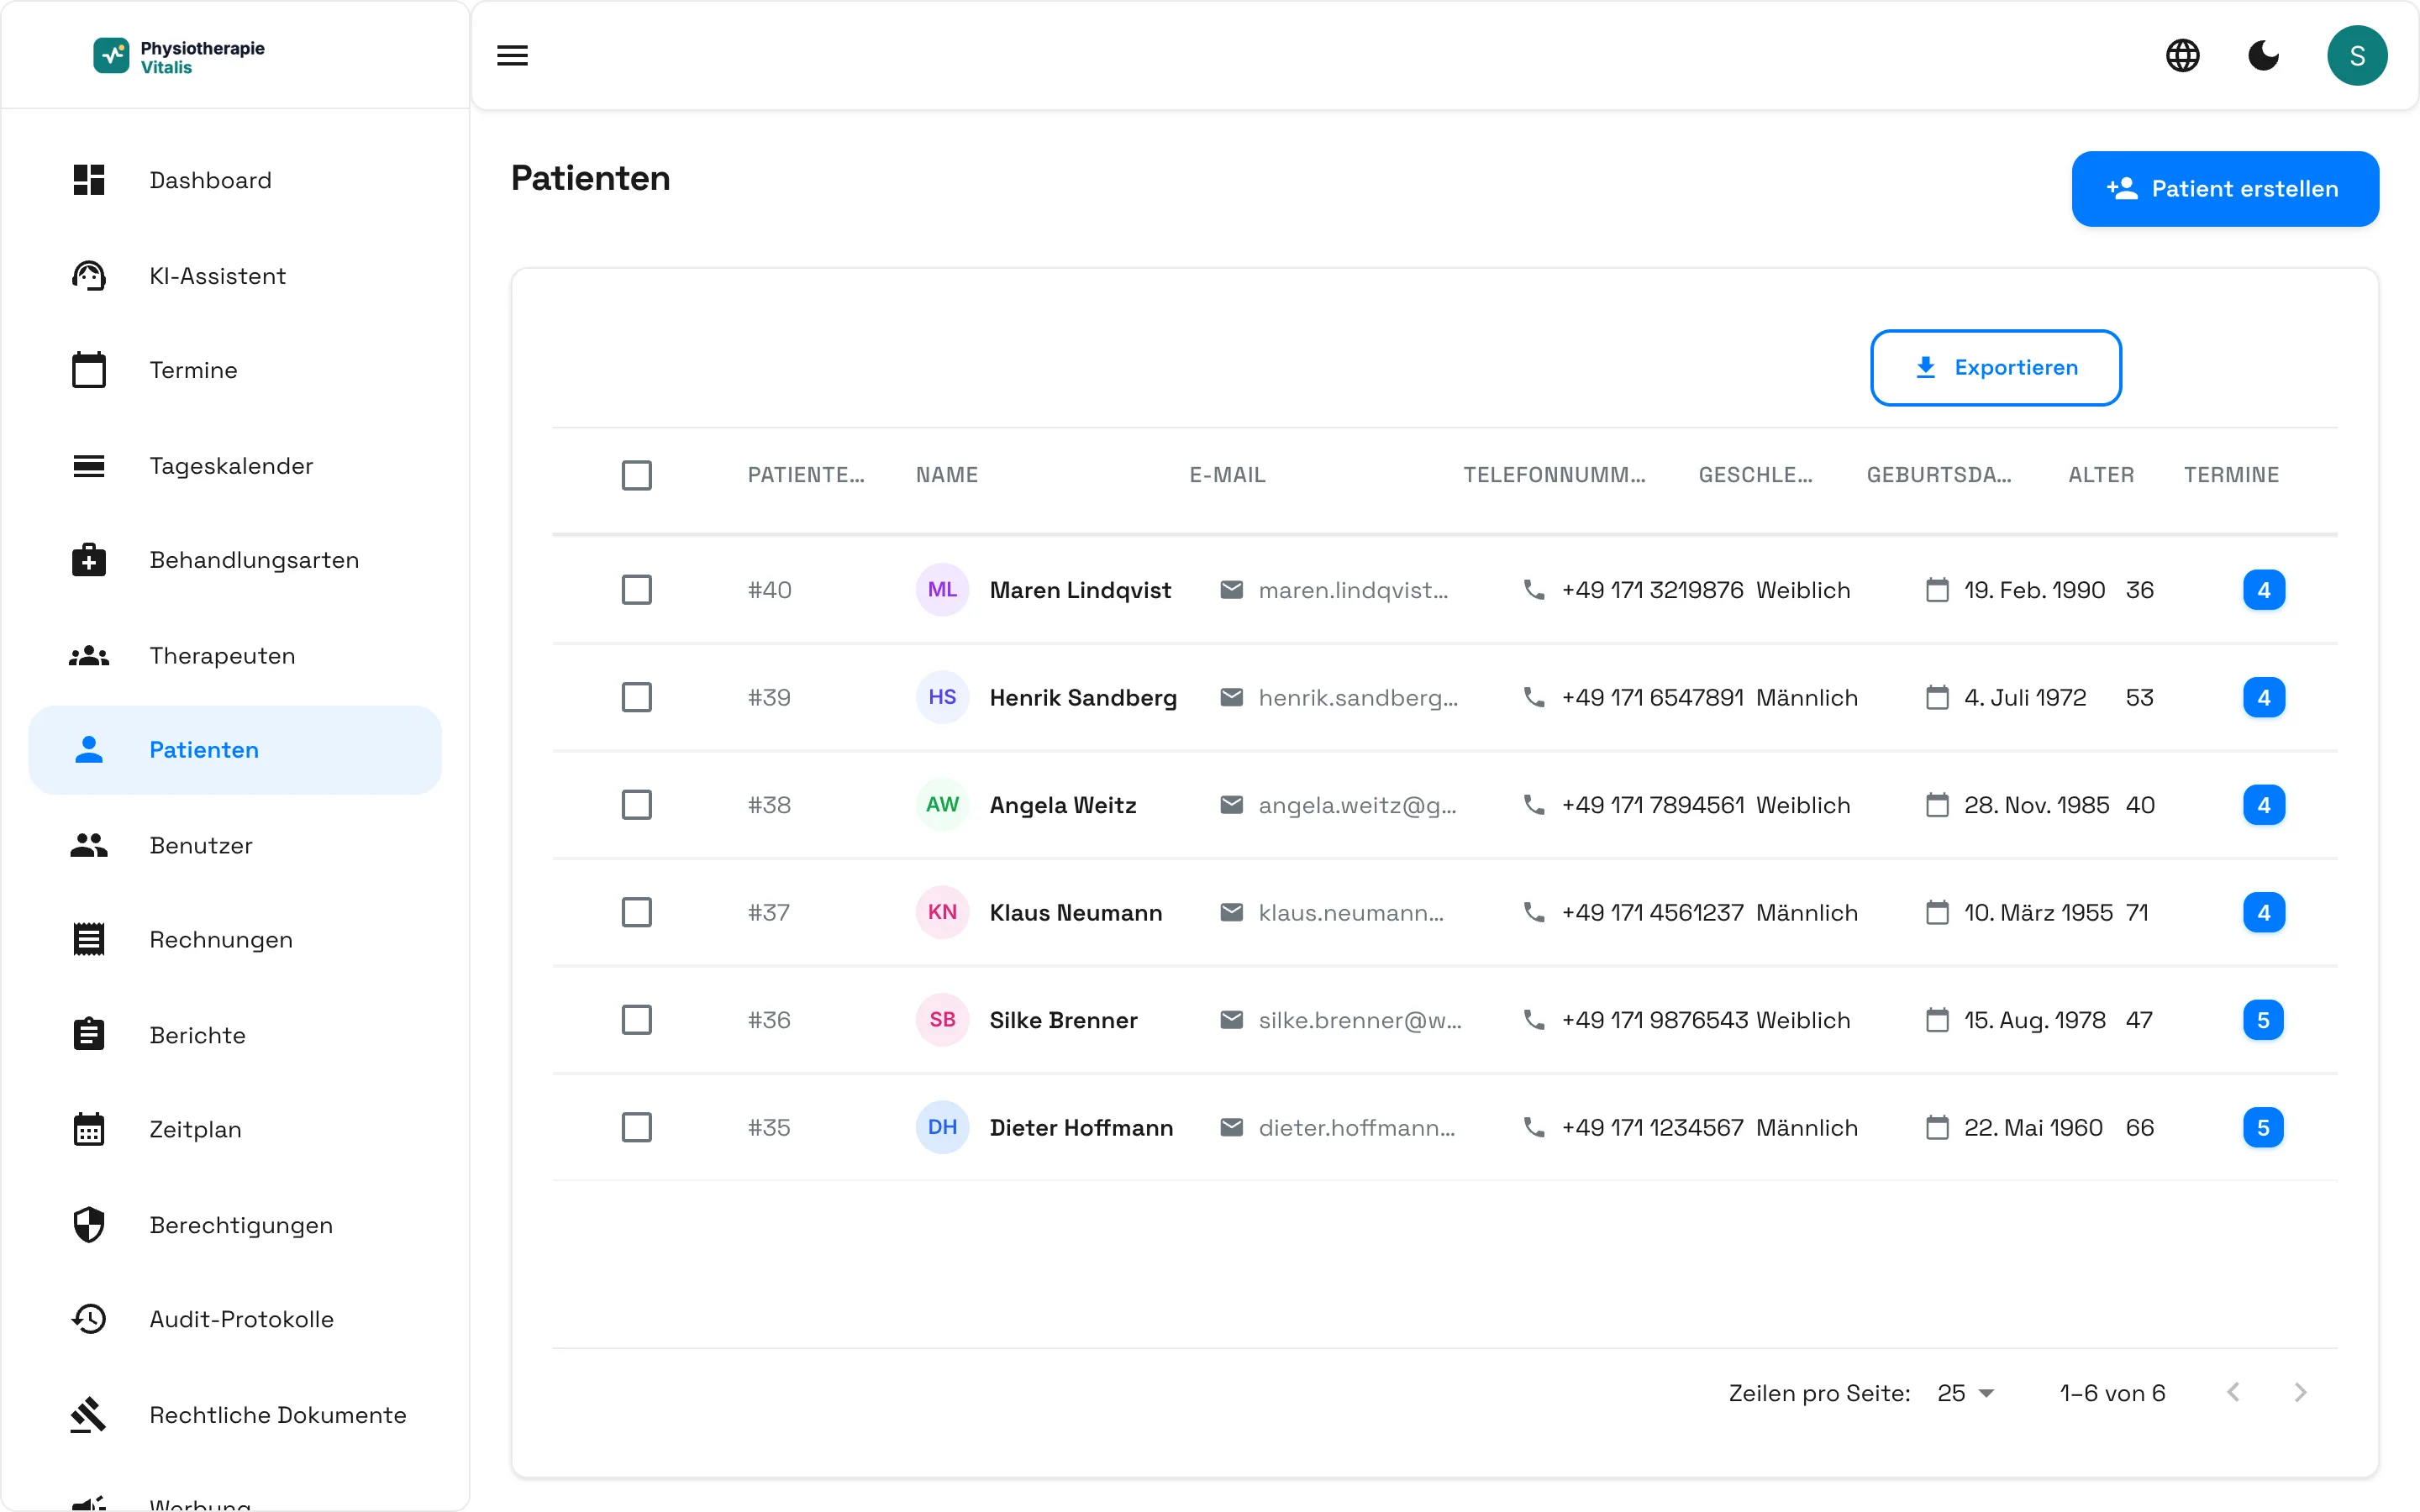Click the Tageskalender list icon

(89, 465)
